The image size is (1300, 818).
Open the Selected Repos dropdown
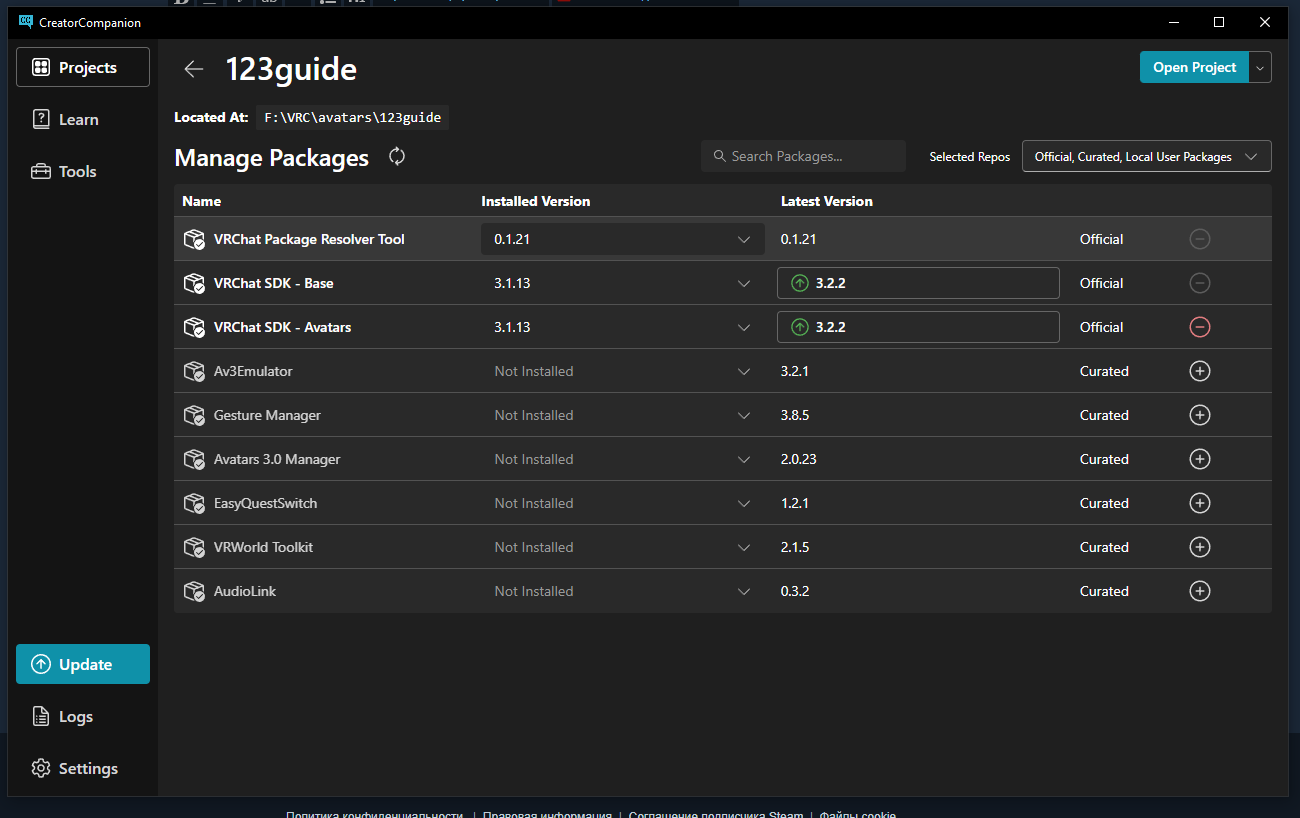pos(1146,156)
